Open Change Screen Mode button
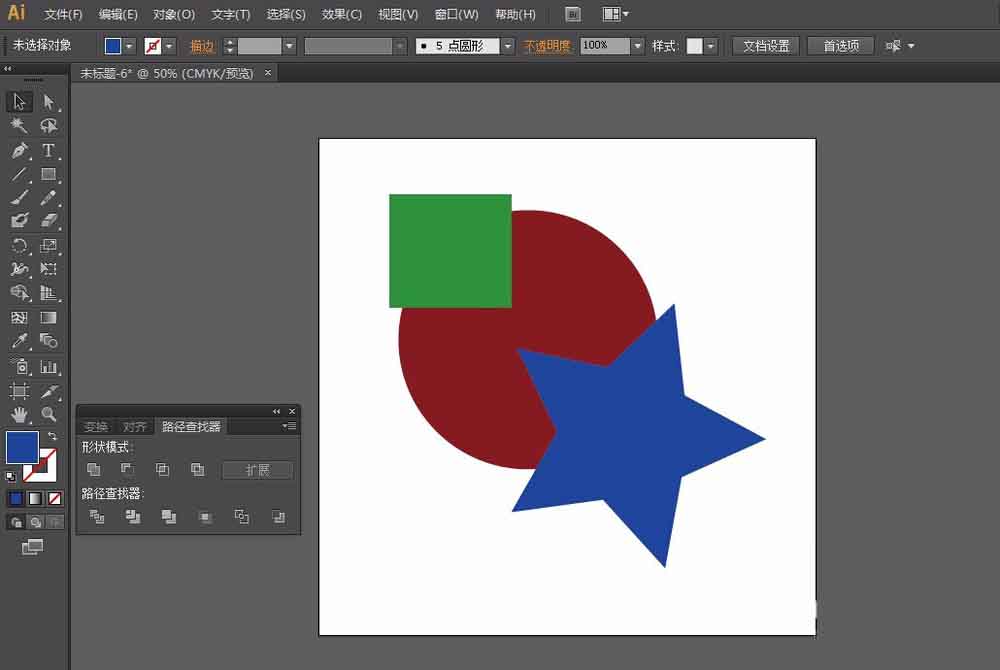The height and width of the screenshot is (670, 1000). point(33,547)
